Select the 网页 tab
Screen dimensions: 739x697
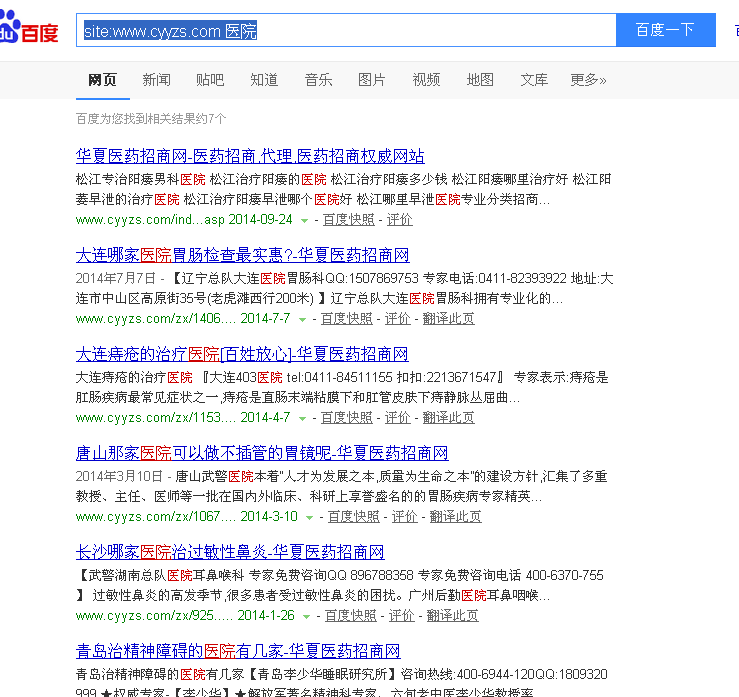pyautogui.click(x=102, y=80)
